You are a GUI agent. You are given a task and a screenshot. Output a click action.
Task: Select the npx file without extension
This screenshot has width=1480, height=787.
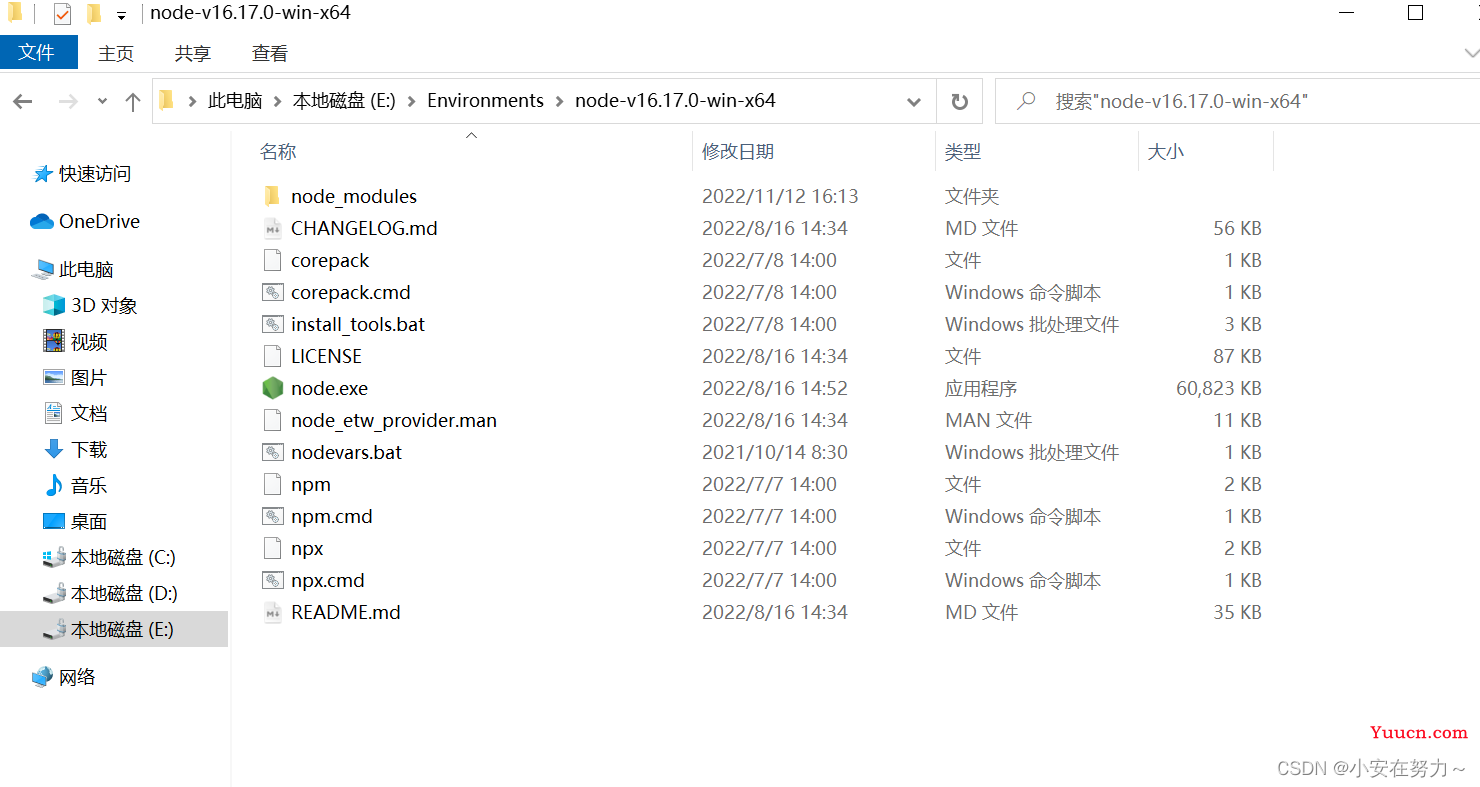(307, 548)
